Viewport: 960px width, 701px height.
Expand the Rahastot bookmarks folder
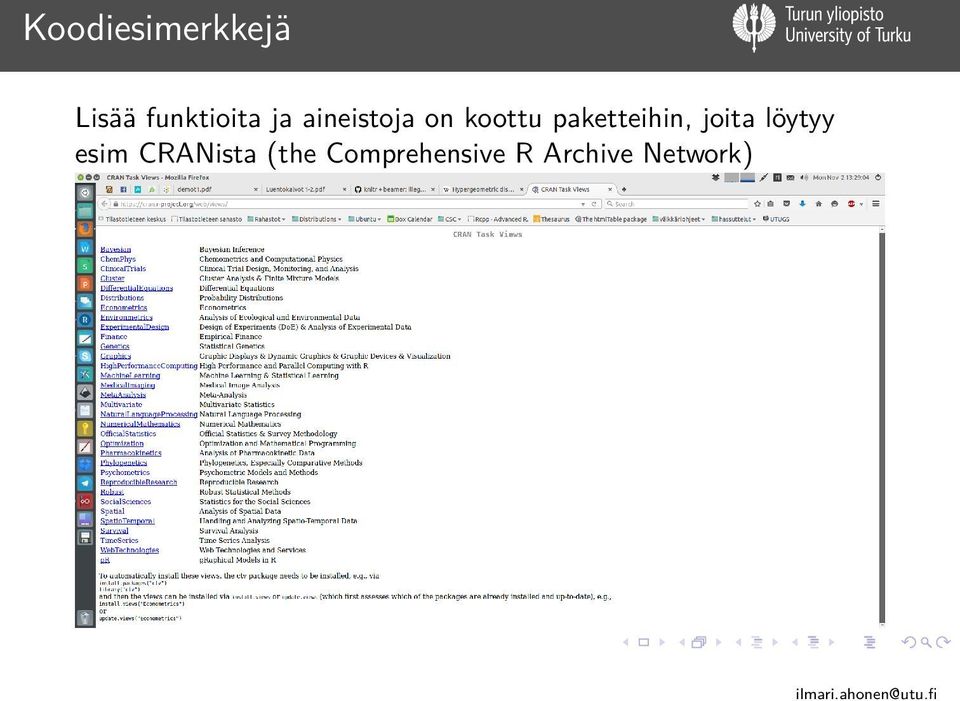(267, 219)
